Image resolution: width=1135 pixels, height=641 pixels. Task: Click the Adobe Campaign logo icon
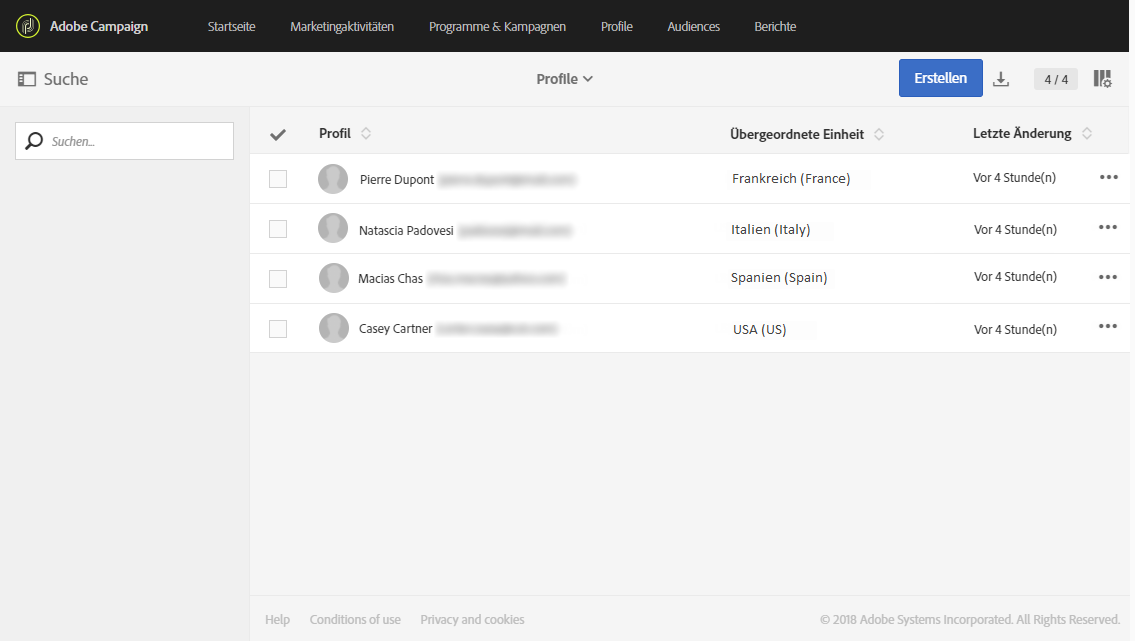[28, 26]
